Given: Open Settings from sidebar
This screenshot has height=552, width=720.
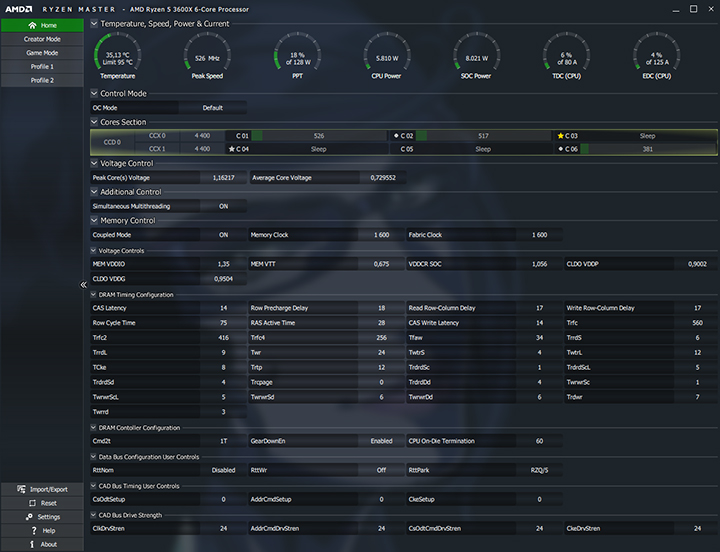Looking at the screenshot, I should (42, 517).
